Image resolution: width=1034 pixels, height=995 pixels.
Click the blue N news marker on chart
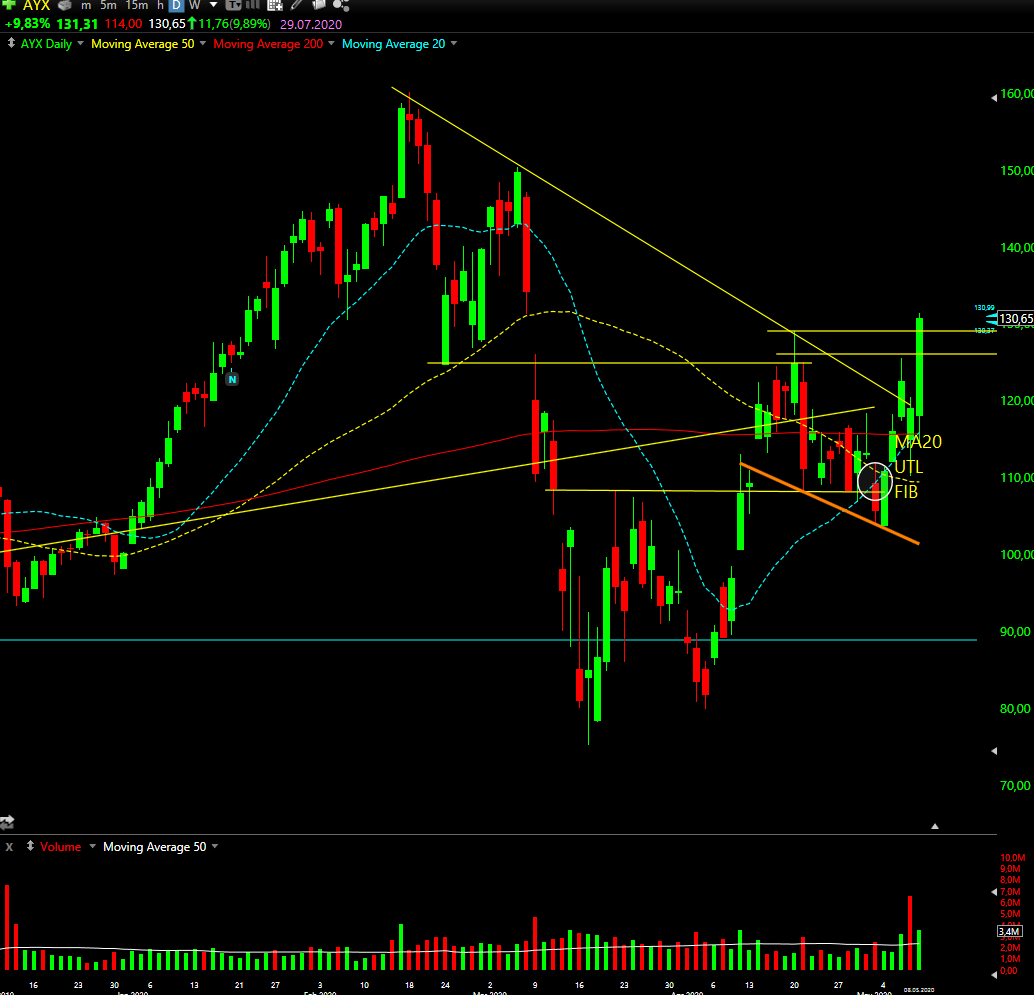[x=232, y=379]
